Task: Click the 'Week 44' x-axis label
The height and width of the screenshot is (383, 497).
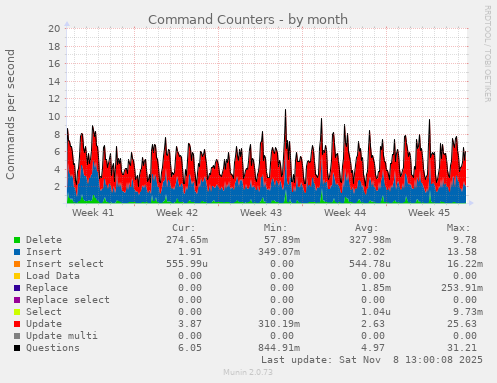Action: (345, 213)
